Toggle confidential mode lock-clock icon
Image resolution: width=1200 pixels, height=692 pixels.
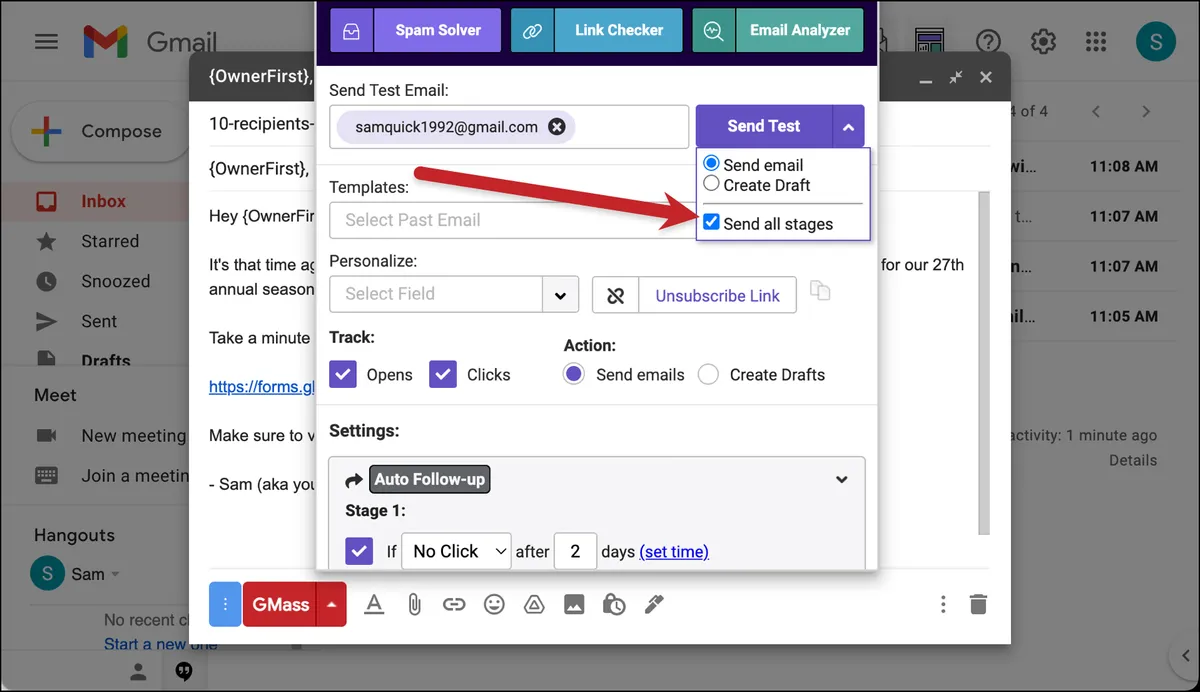(614, 604)
